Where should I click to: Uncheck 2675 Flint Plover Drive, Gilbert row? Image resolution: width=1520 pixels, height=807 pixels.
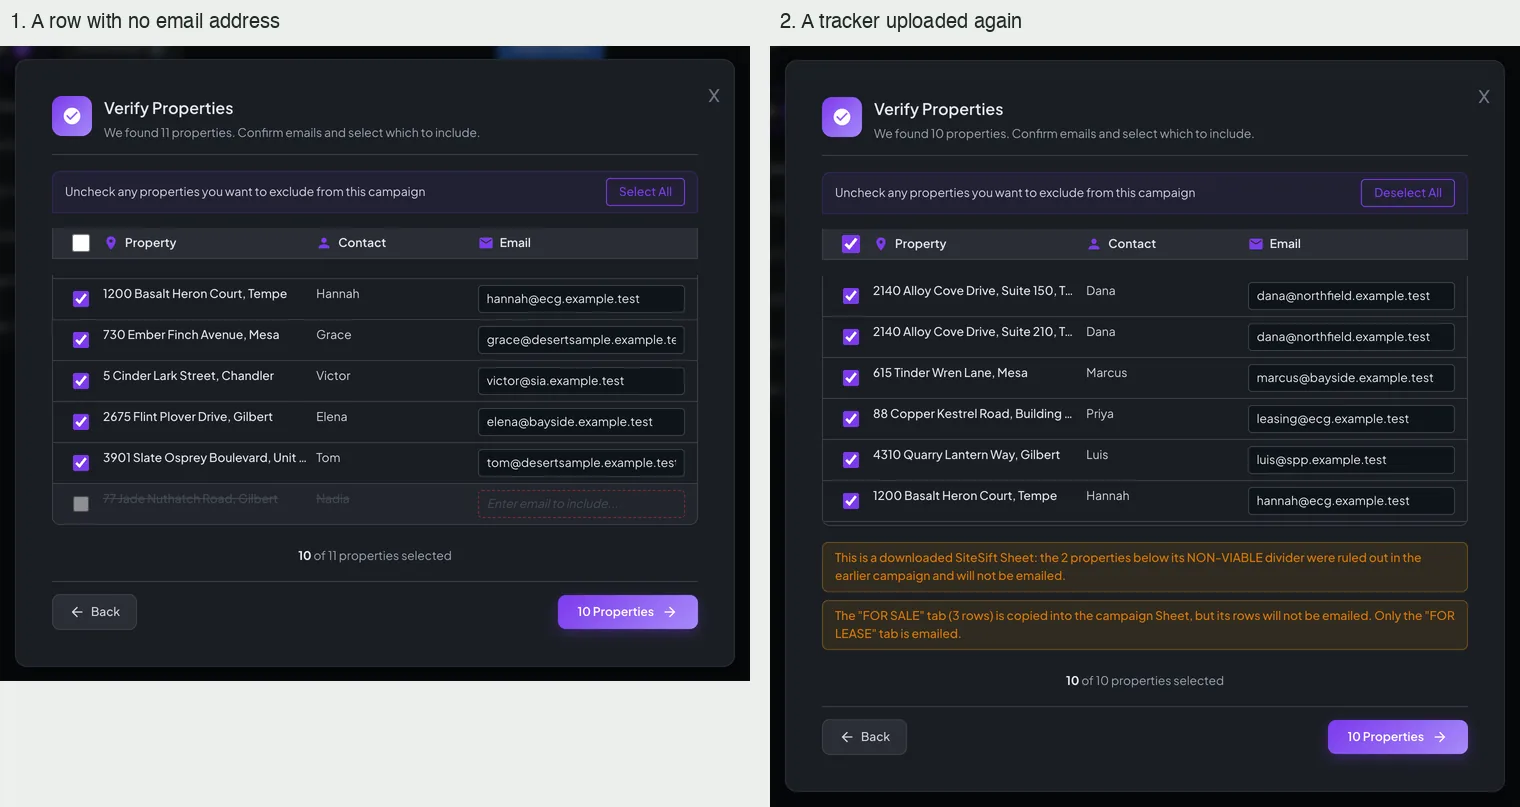tap(81, 422)
